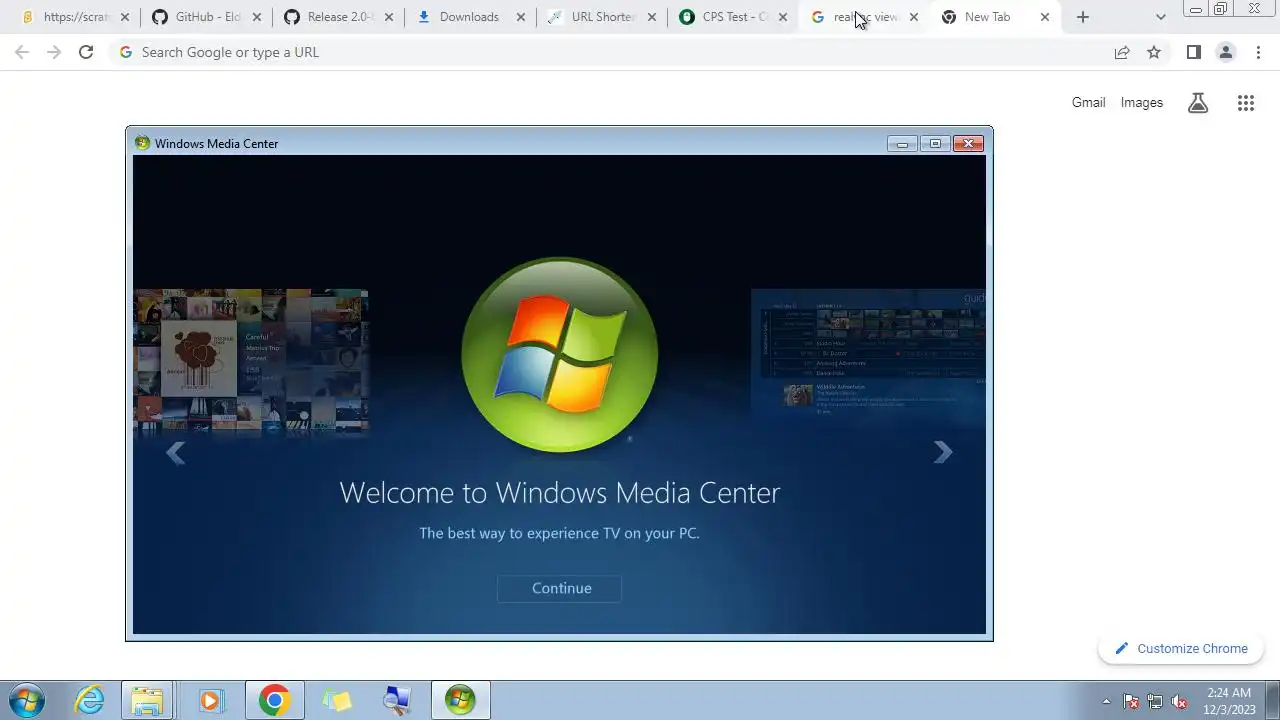Viewport: 1280px width, 720px height.
Task: Bookmark this tab with the star icon
Action: [1154, 52]
